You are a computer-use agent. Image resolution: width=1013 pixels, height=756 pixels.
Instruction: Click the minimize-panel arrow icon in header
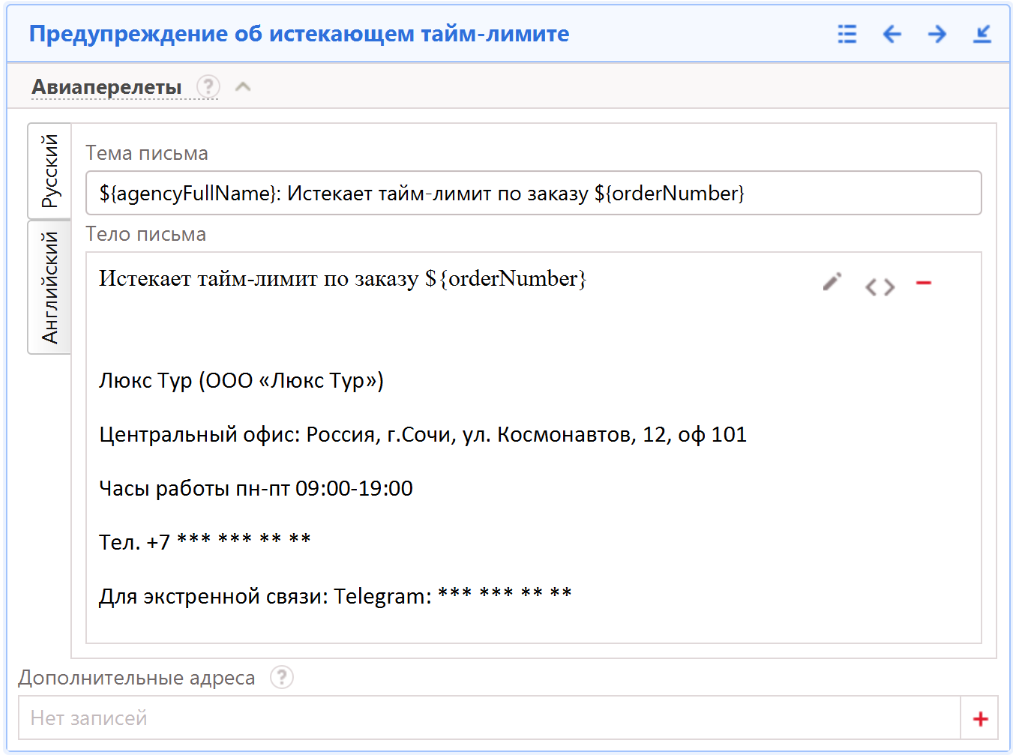(982, 34)
